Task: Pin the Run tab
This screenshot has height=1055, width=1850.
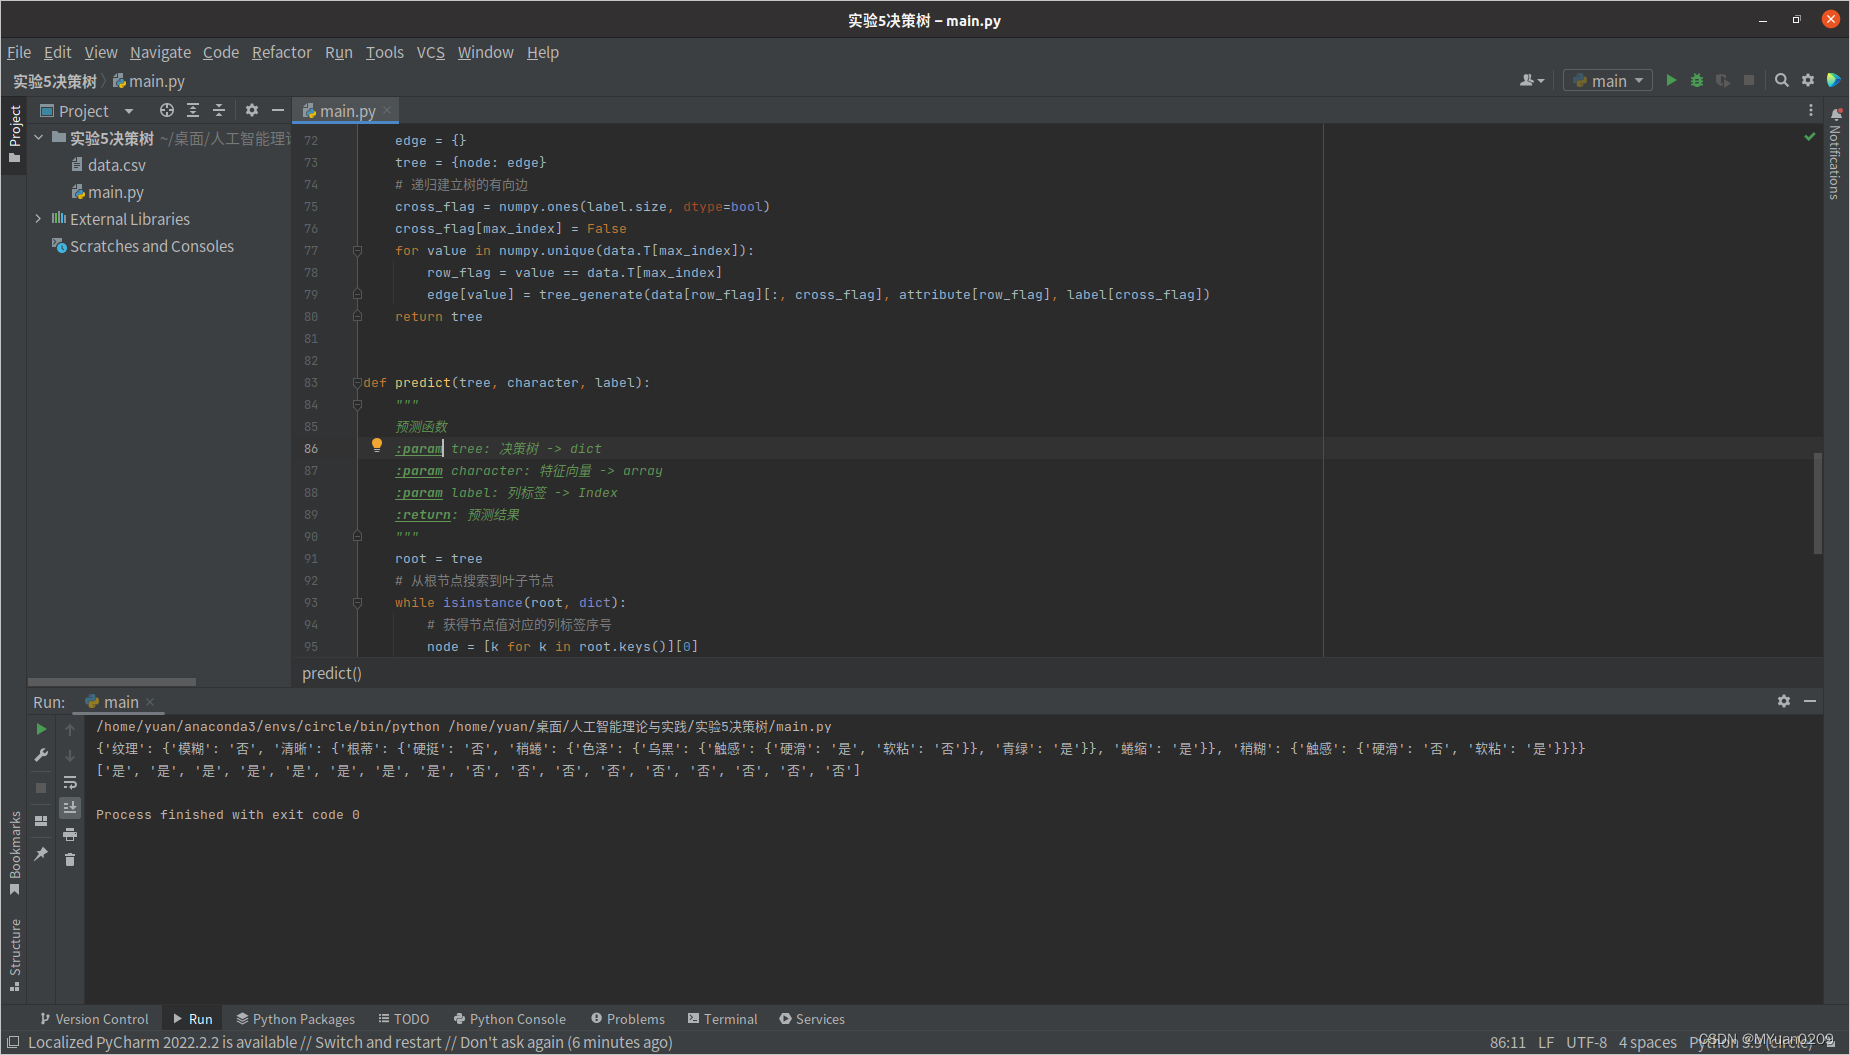Action: [x=41, y=854]
